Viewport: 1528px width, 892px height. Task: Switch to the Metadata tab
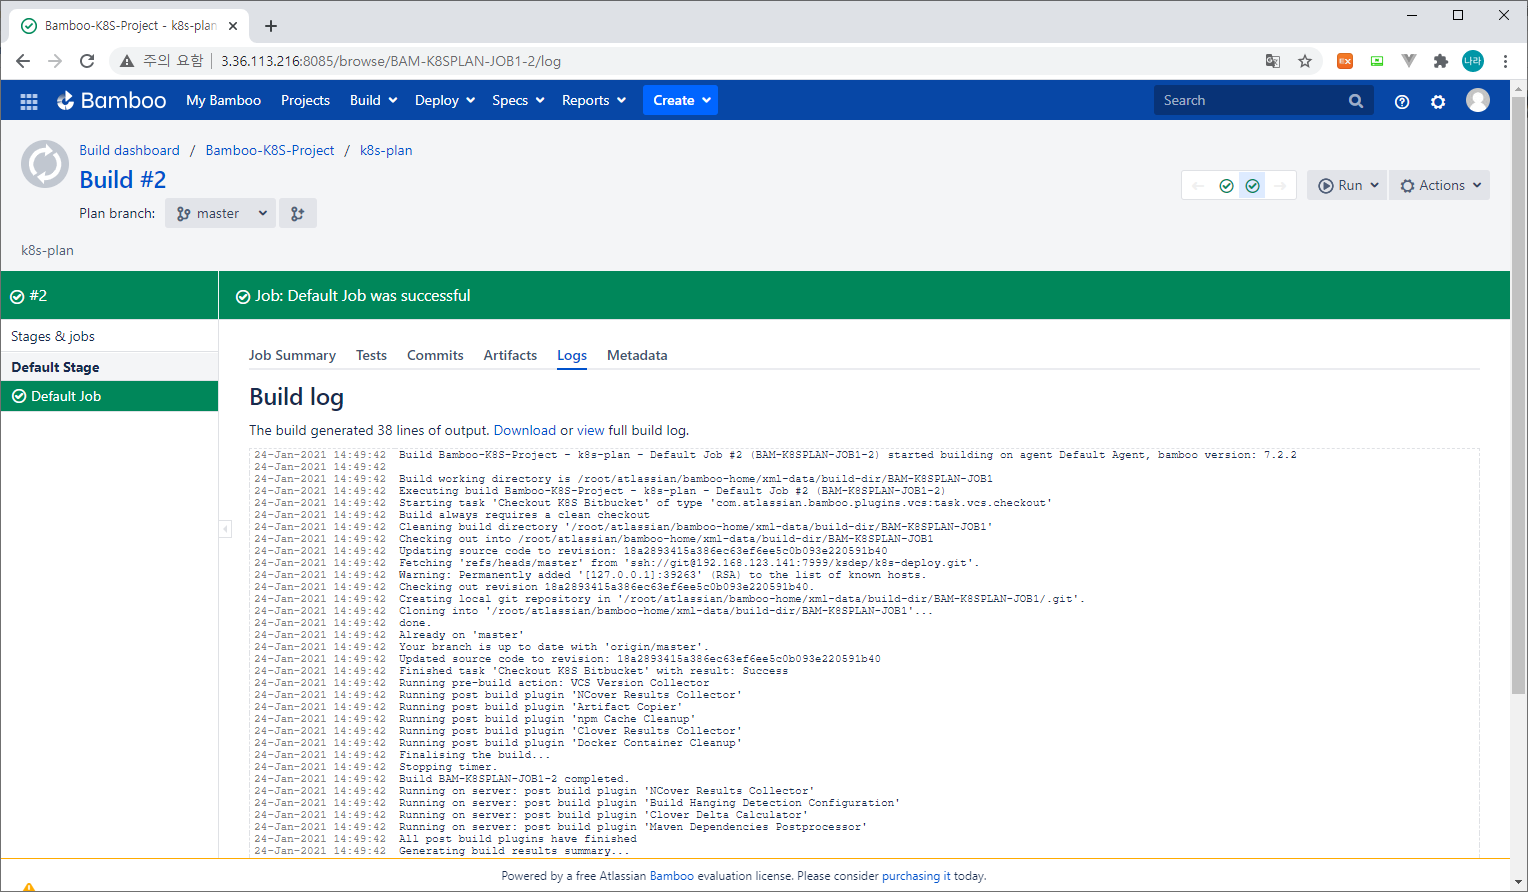point(637,355)
